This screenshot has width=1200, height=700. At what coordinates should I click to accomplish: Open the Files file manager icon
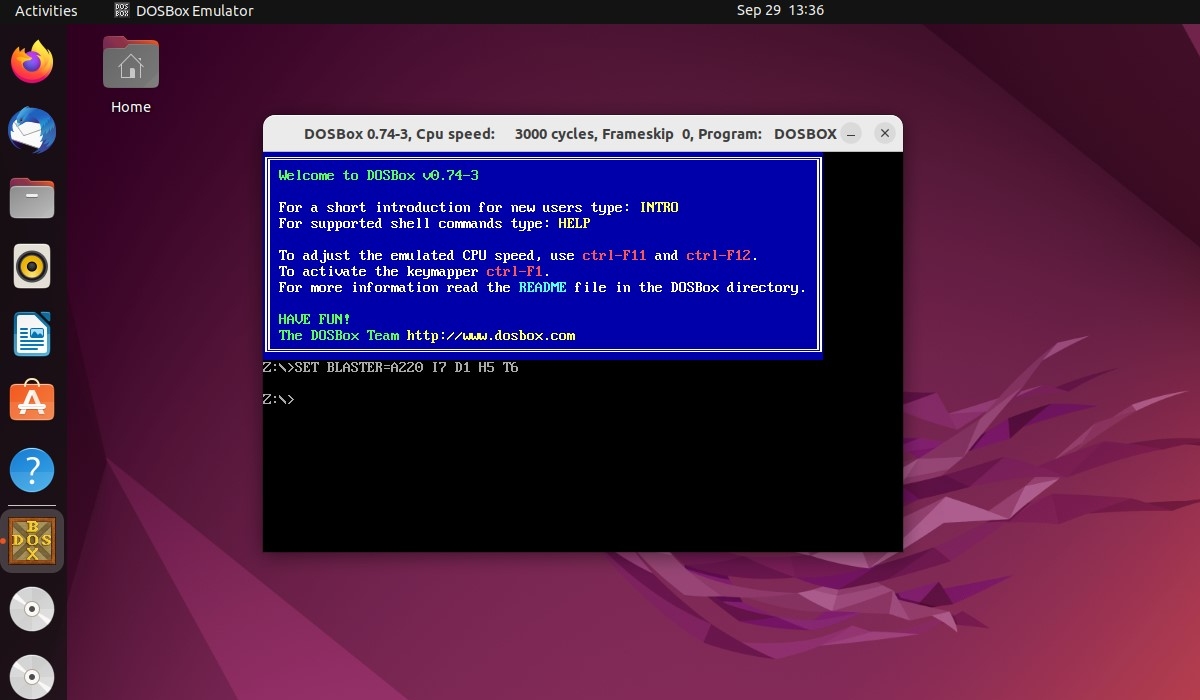32,198
